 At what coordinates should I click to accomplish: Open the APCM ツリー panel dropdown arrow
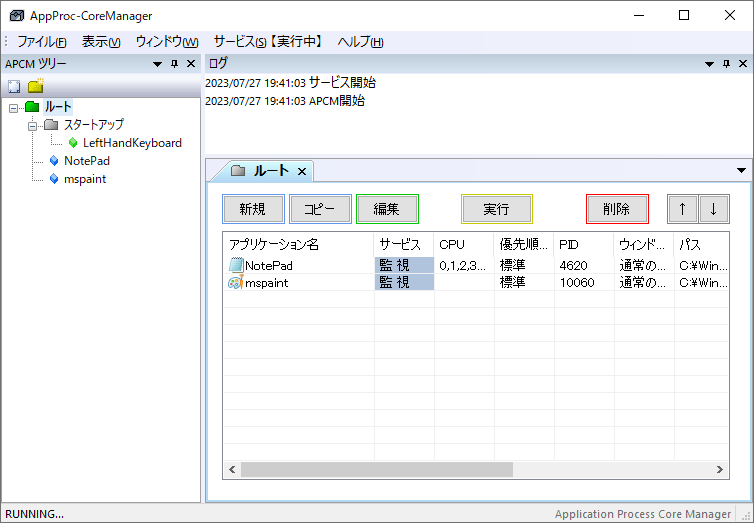[x=157, y=64]
